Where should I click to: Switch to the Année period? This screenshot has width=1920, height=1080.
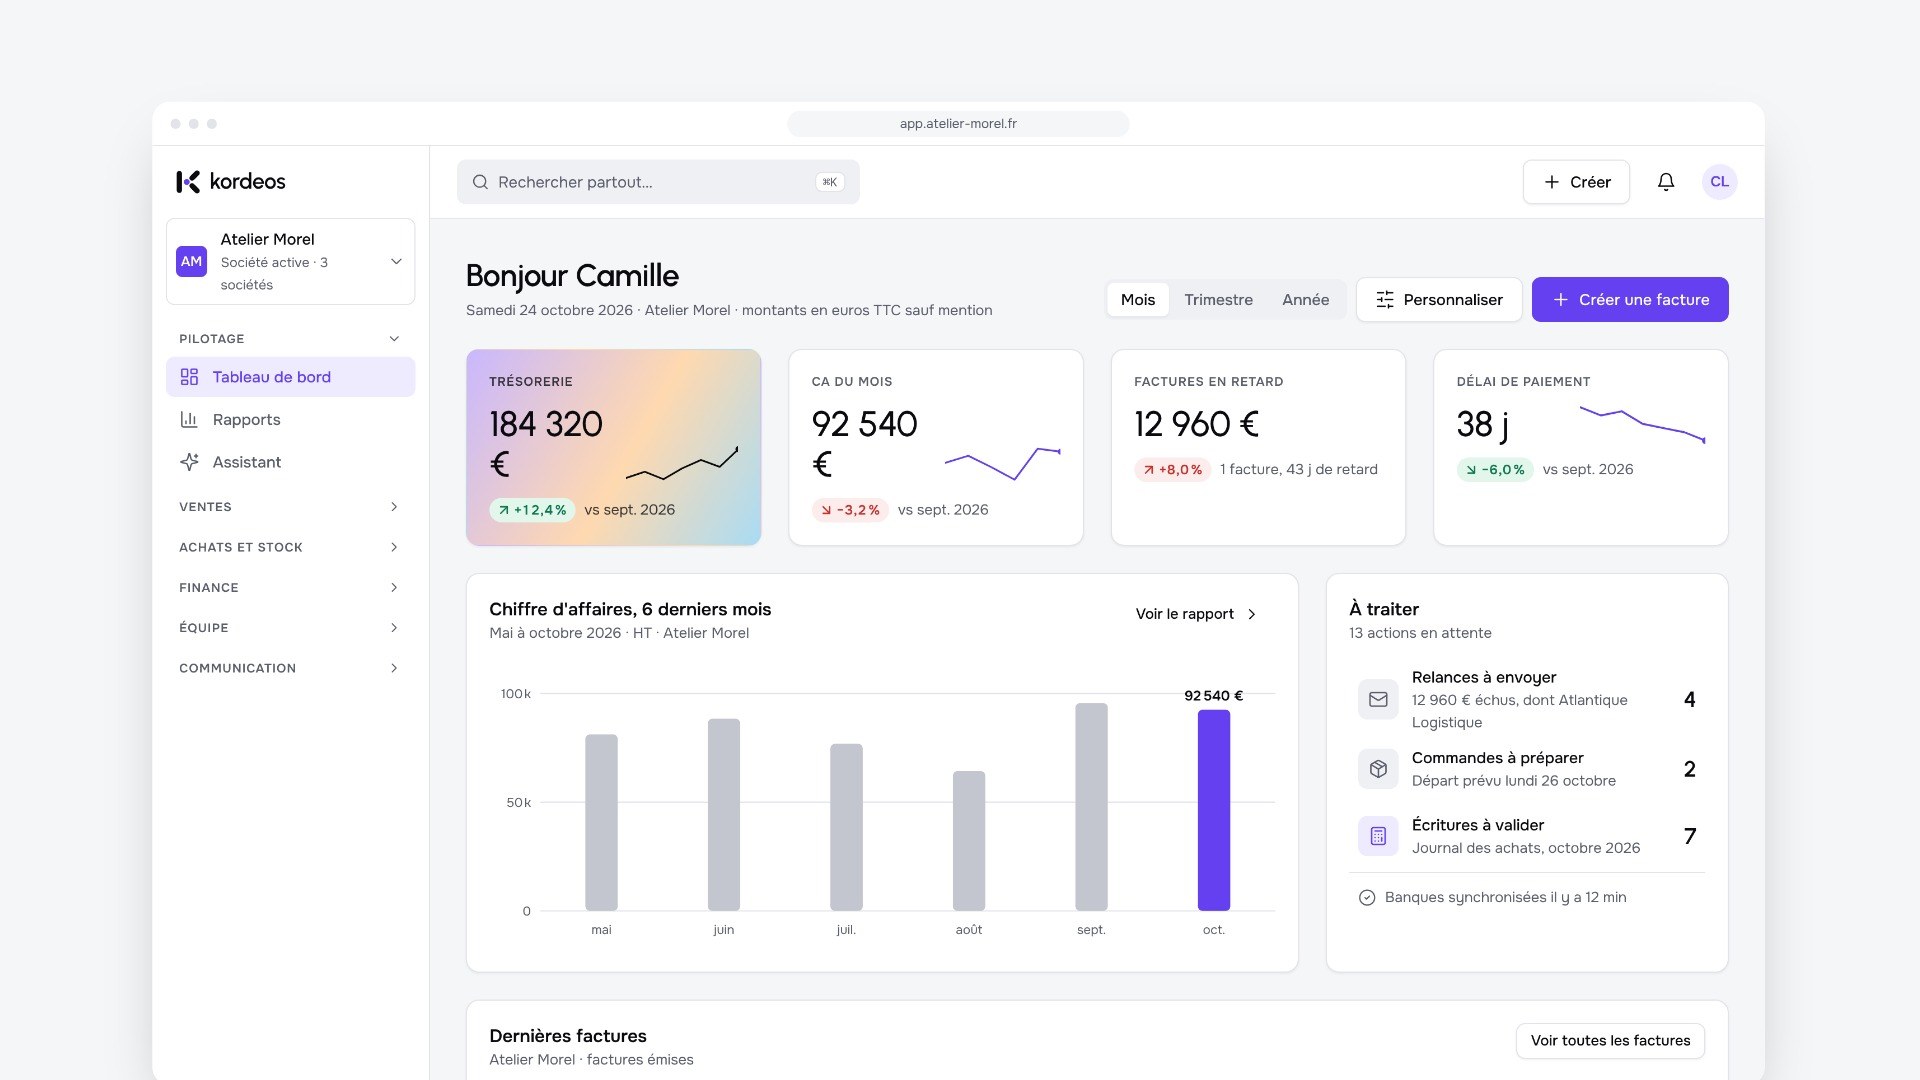tap(1305, 300)
